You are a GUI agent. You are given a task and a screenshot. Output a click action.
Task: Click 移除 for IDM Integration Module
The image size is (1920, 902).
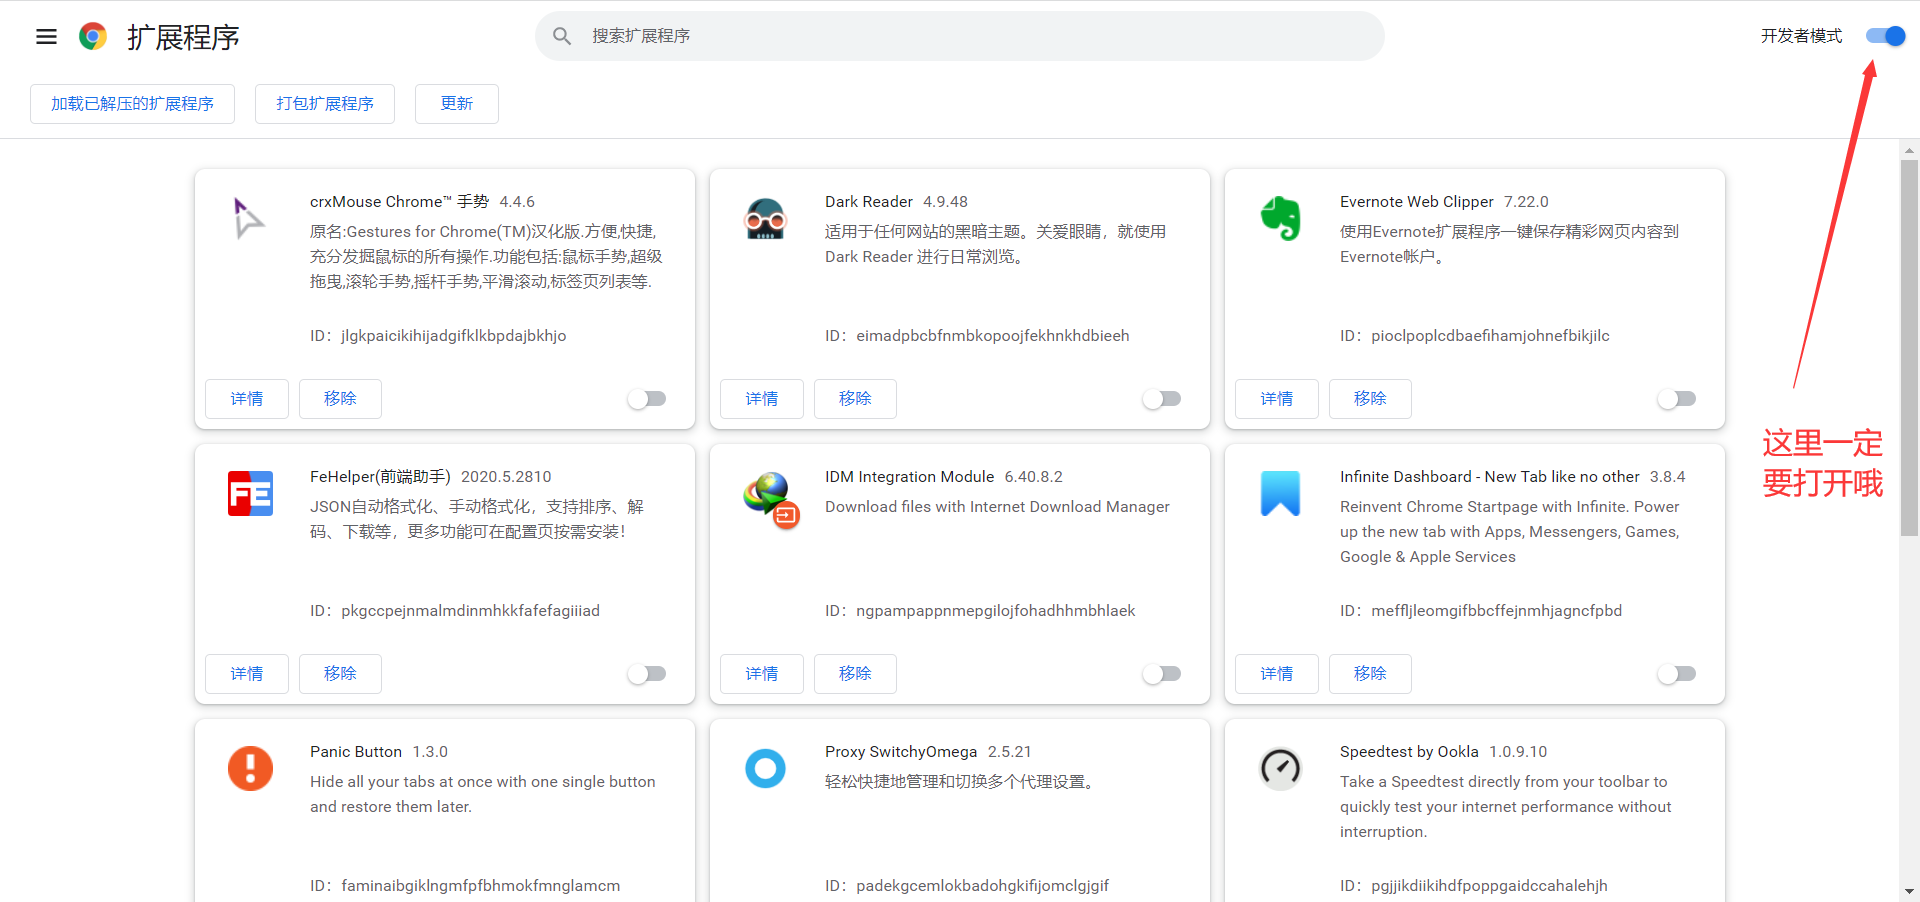click(x=855, y=674)
